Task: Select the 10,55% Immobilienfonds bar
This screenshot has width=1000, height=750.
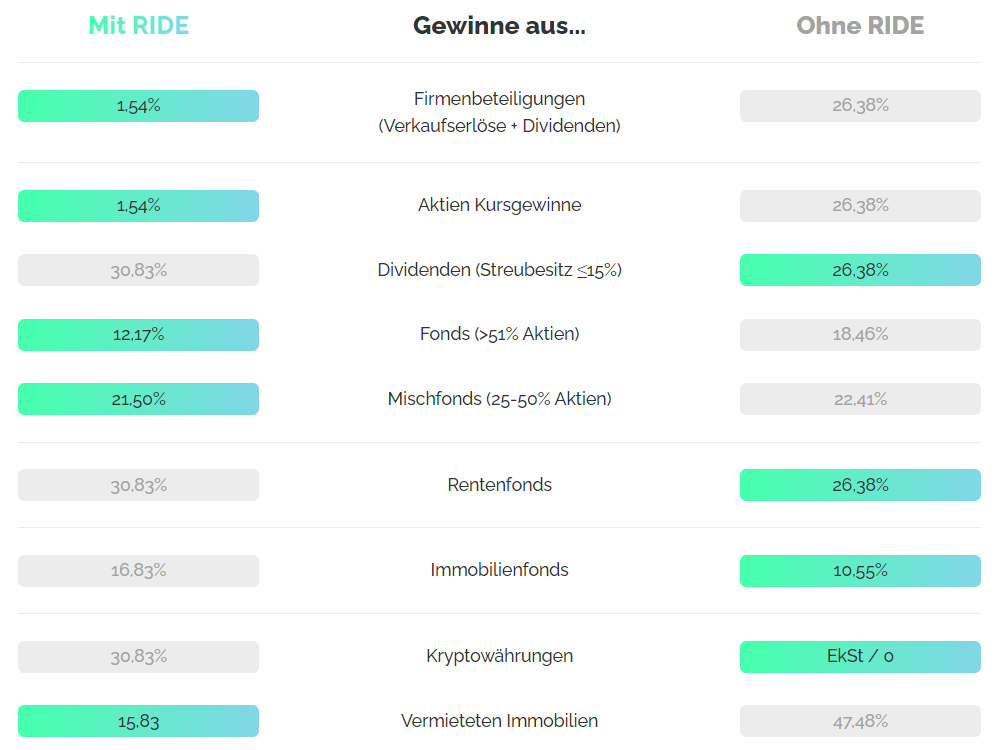Action: 860,571
